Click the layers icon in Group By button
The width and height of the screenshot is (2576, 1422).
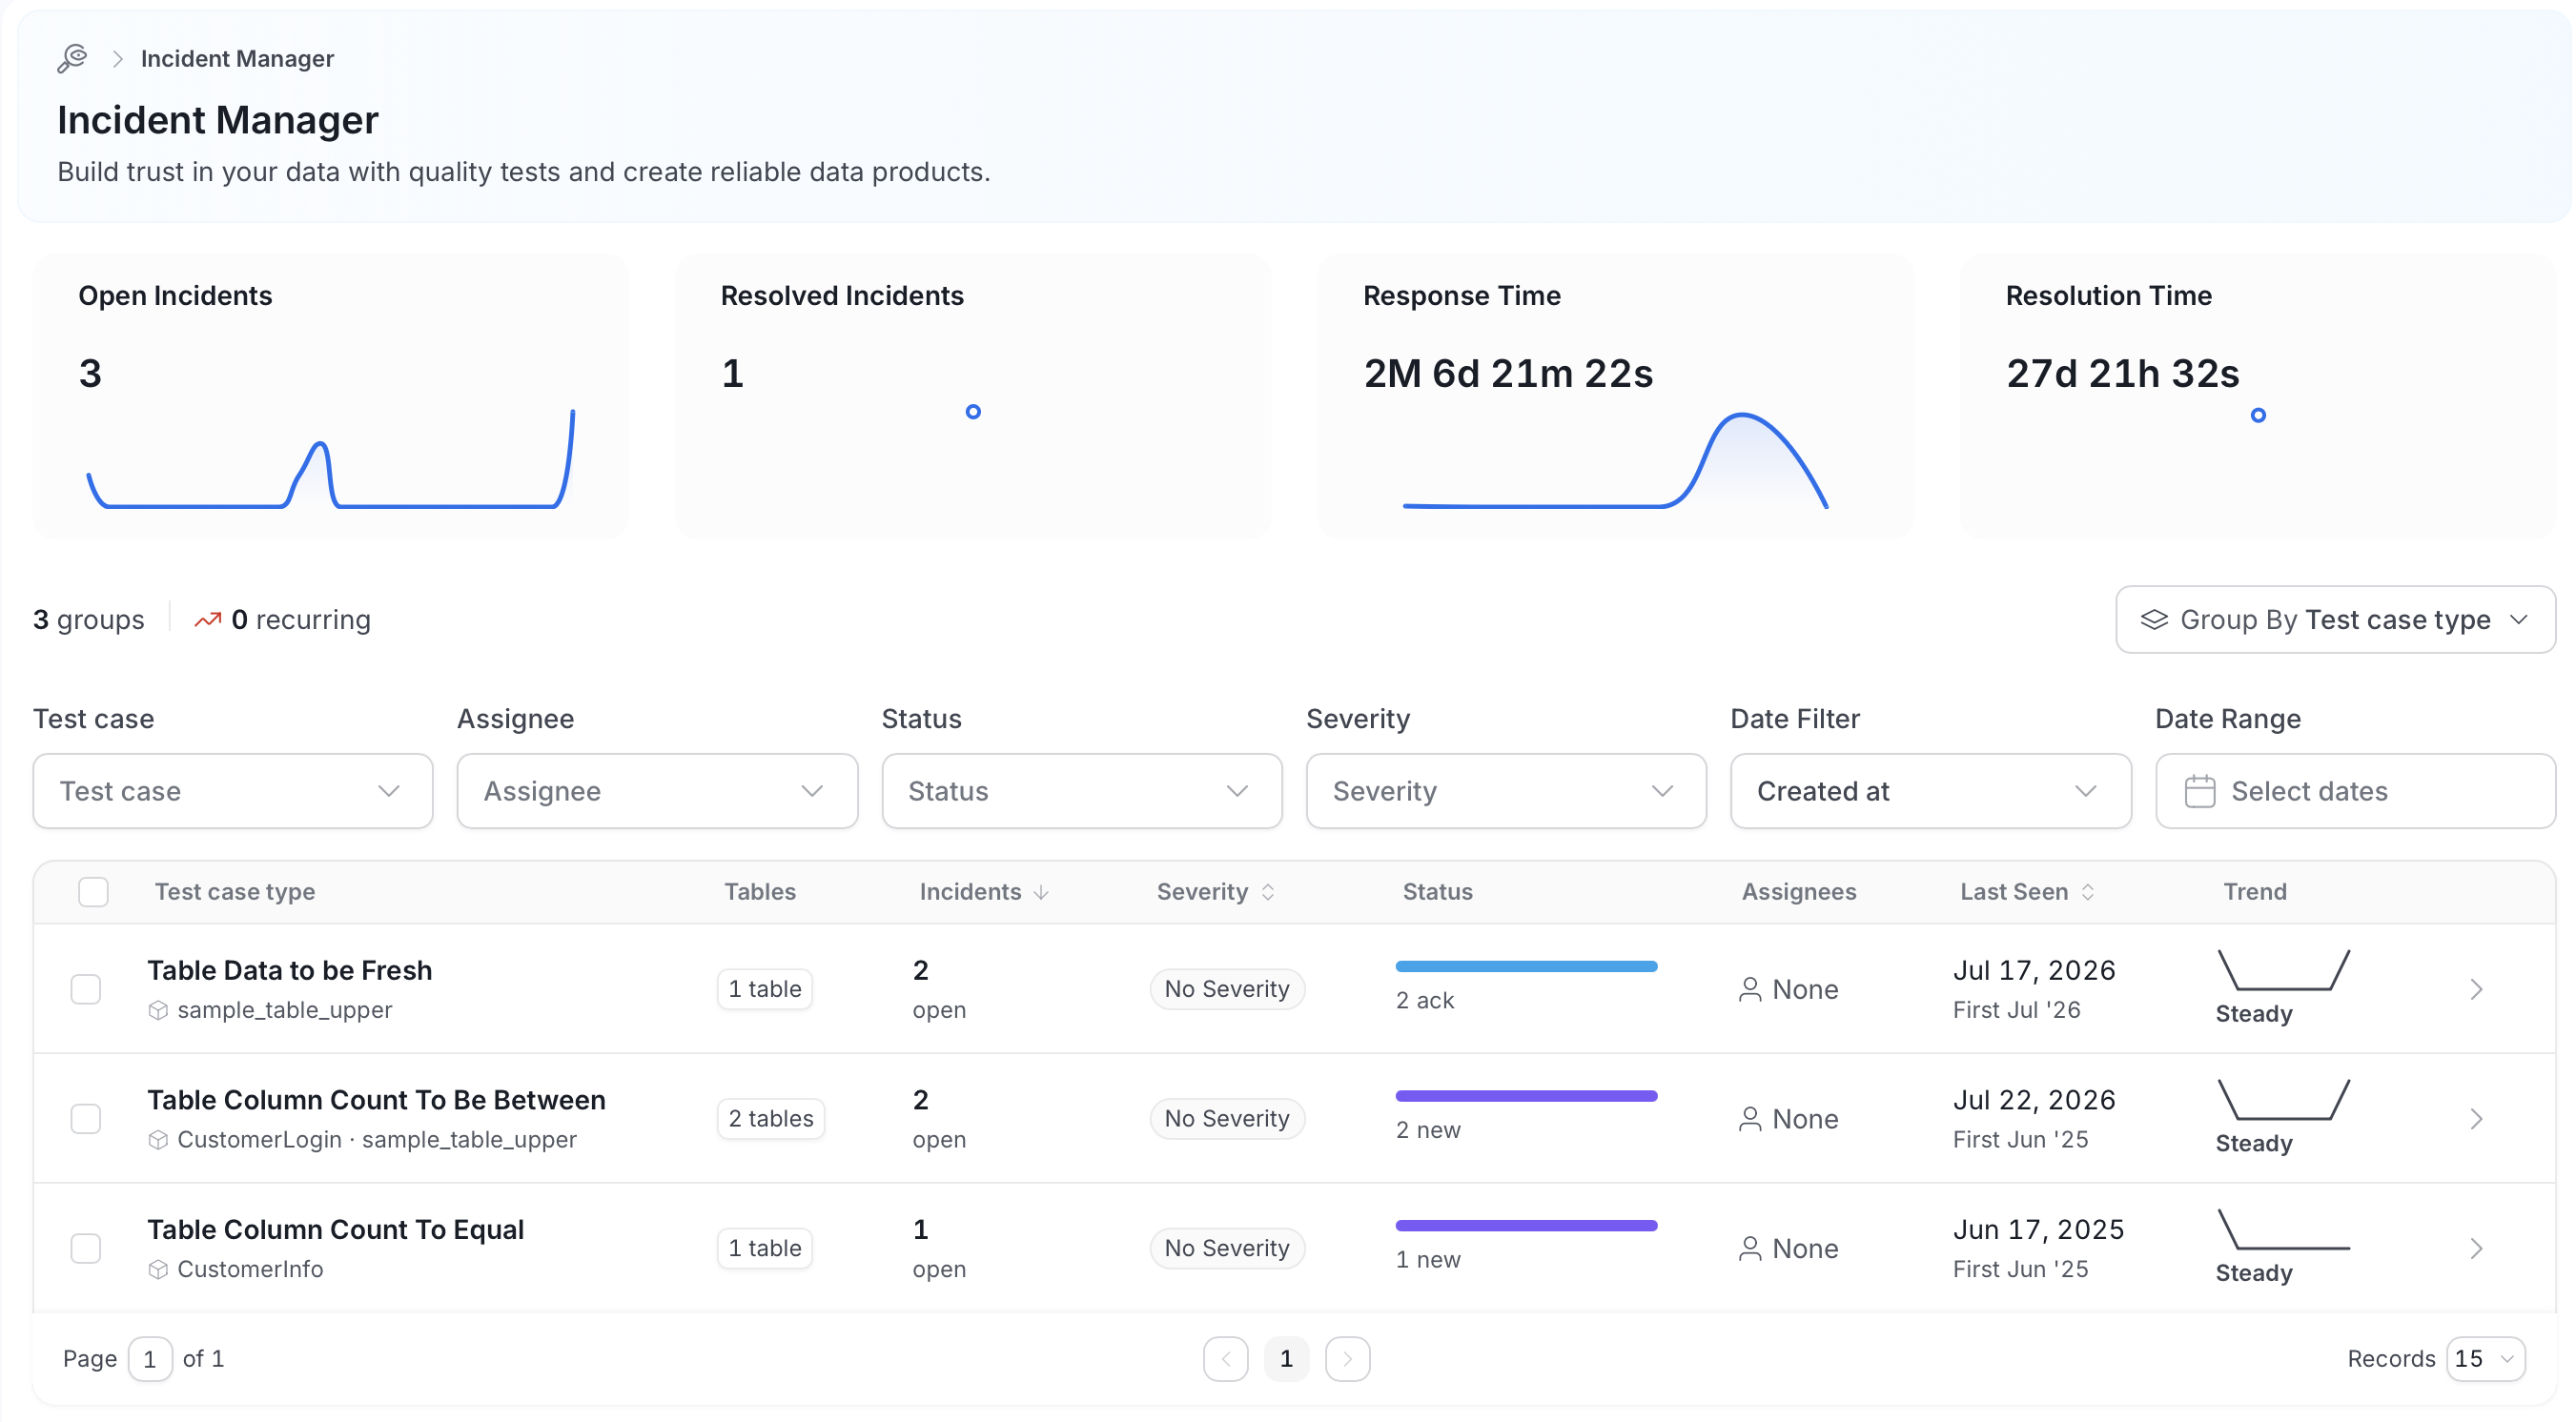pyautogui.click(x=2154, y=620)
